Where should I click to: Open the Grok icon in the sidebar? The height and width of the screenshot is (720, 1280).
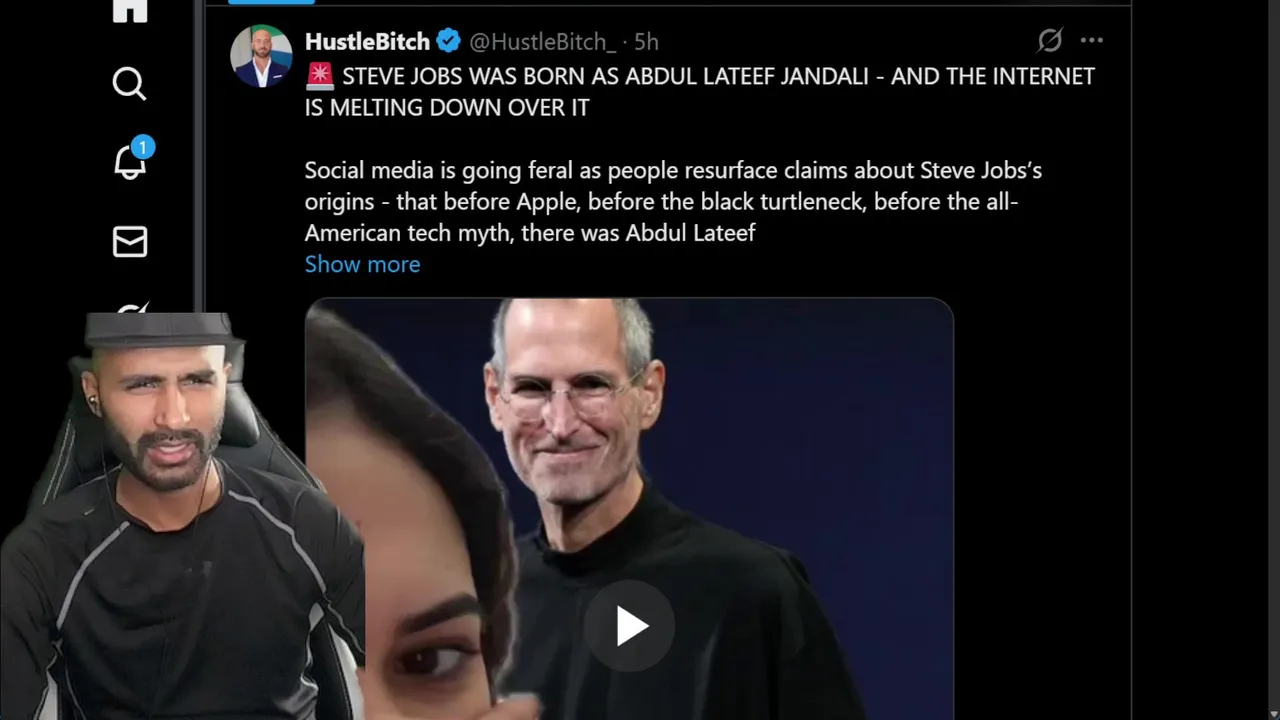[x=132, y=308]
